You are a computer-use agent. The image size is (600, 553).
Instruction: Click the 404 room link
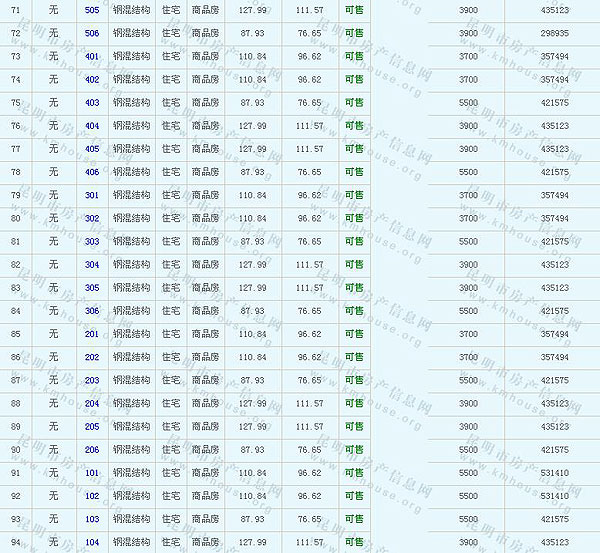pyautogui.click(x=92, y=126)
